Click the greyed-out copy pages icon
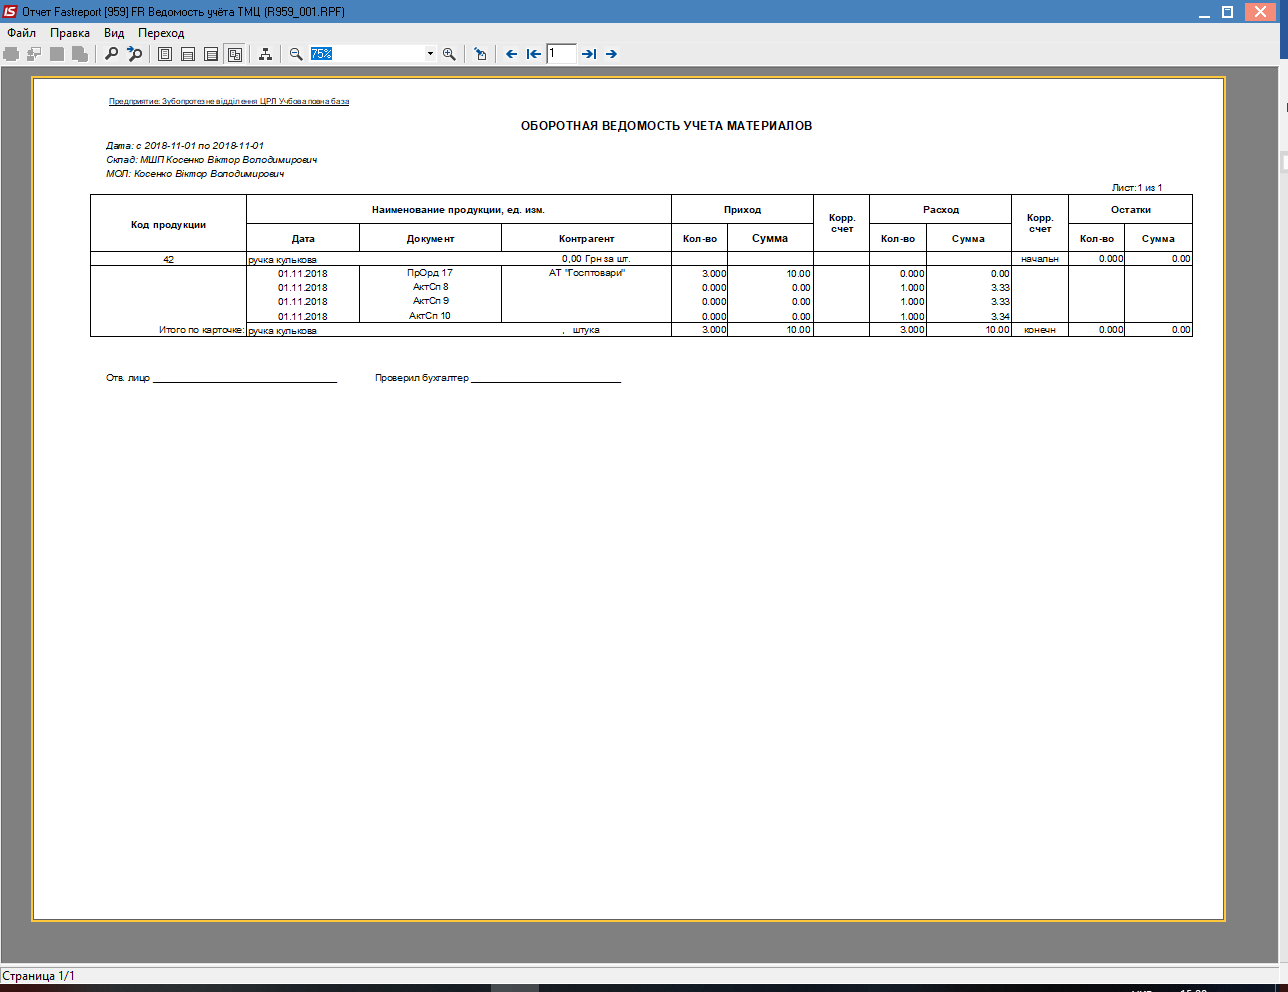Screen dimensions: 1288x992 (x=80, y=54)
